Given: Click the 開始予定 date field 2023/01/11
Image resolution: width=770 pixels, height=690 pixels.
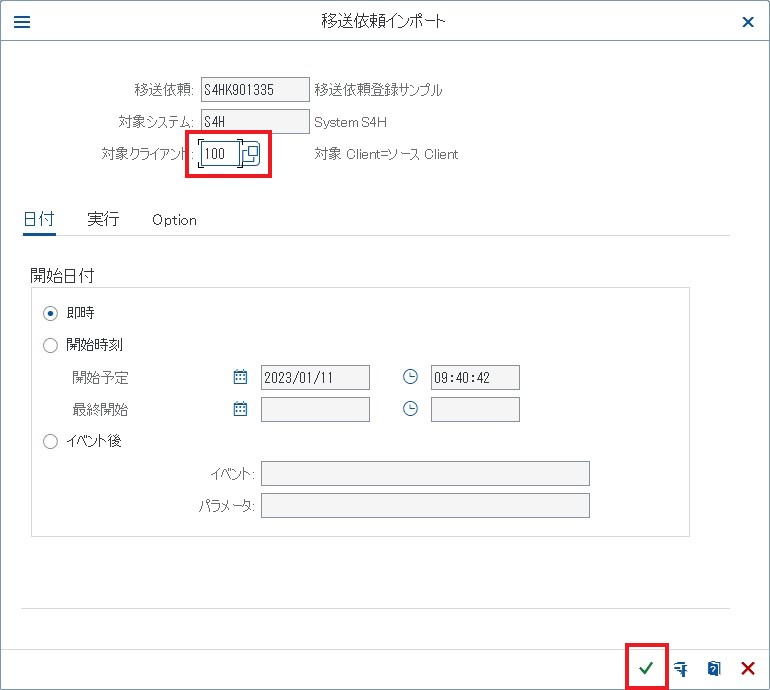Looking at the screenshot, I should click(314, 377).
